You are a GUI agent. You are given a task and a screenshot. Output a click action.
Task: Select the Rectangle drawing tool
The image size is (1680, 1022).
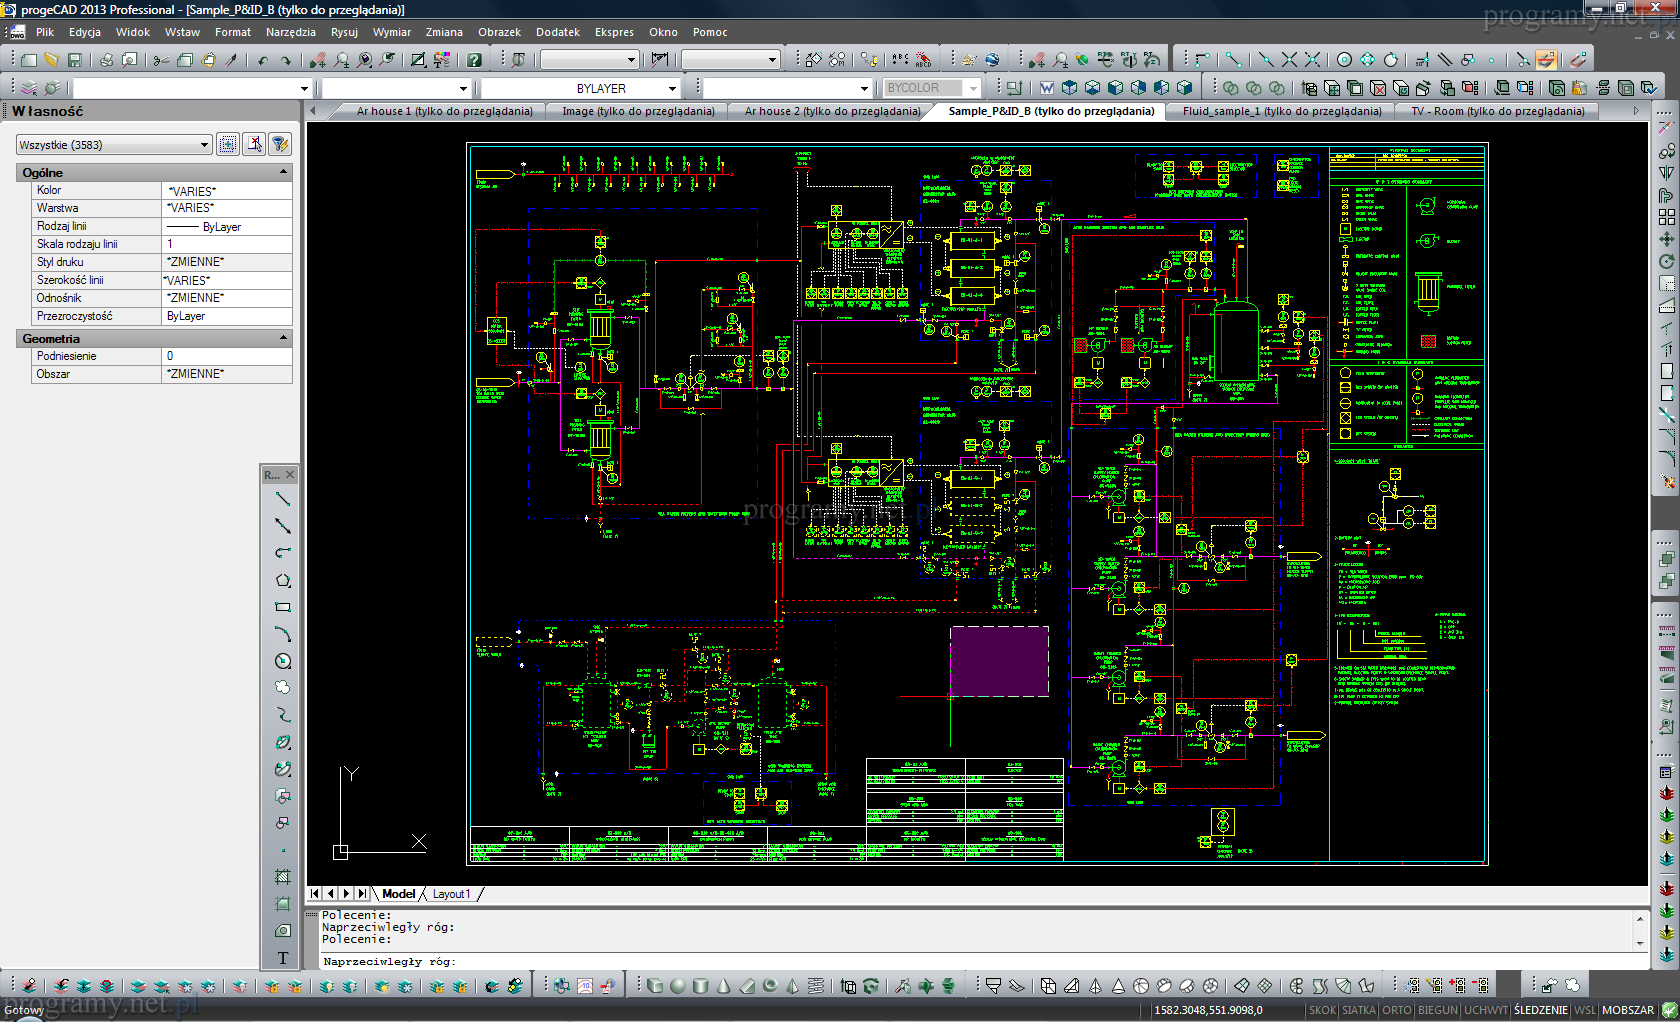(x=283, y=607)
